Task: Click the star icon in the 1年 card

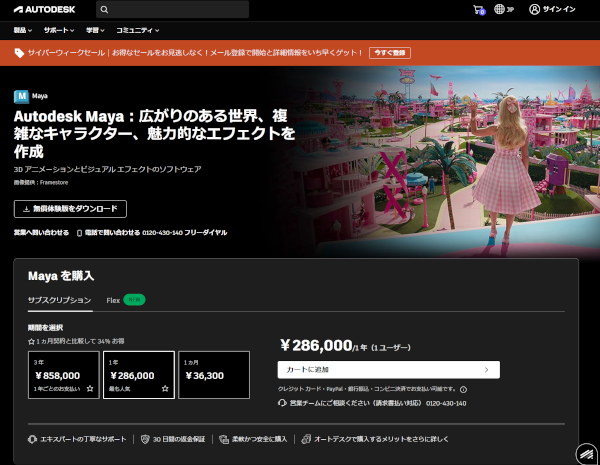Action: (165, 388)
